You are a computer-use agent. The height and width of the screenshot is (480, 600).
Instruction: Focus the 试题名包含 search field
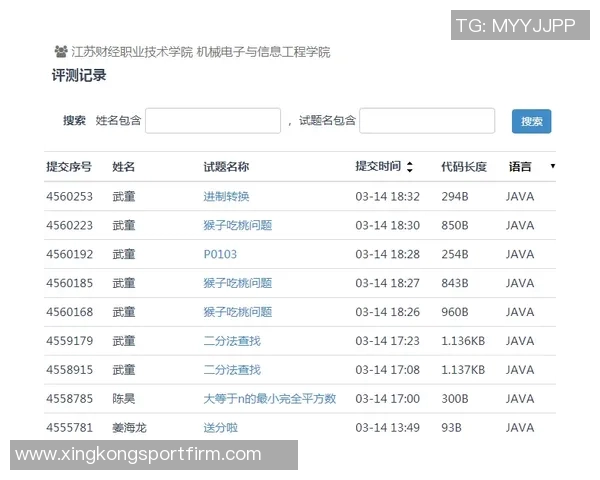coord(427,121)
